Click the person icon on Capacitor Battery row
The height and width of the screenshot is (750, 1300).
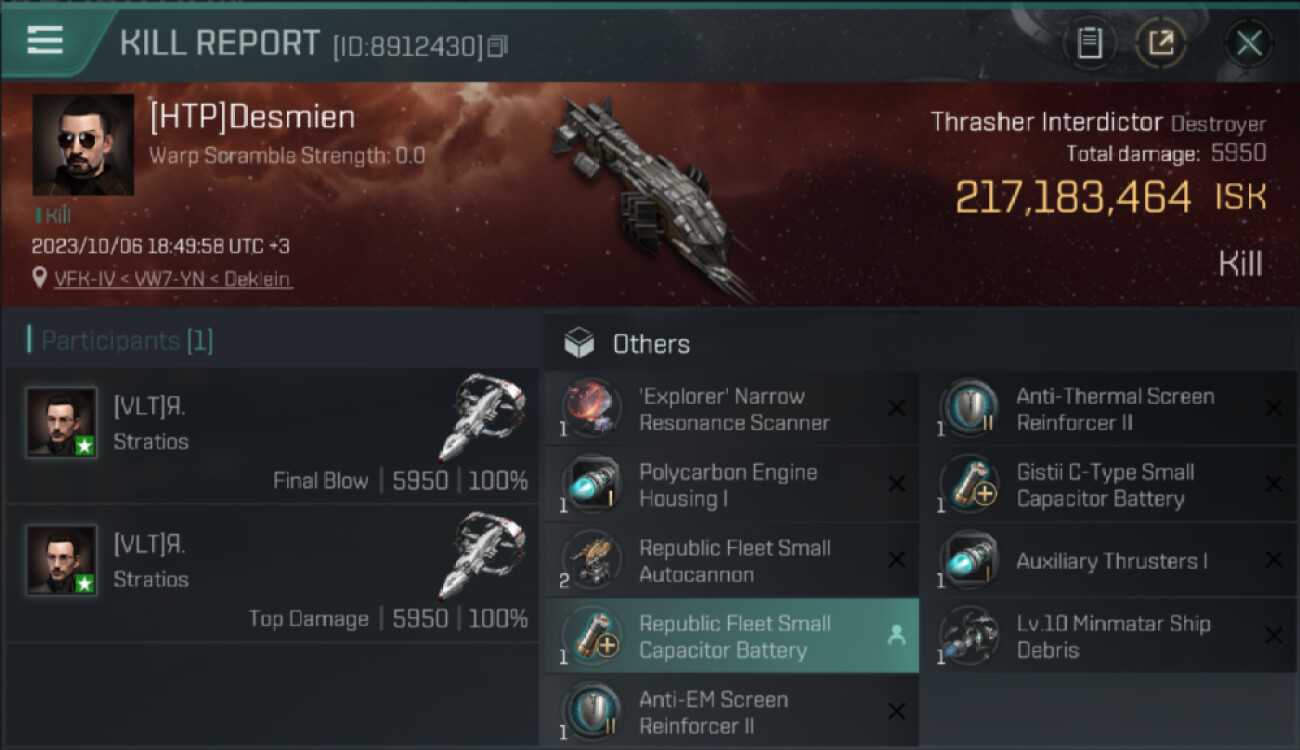pos(896,636)
